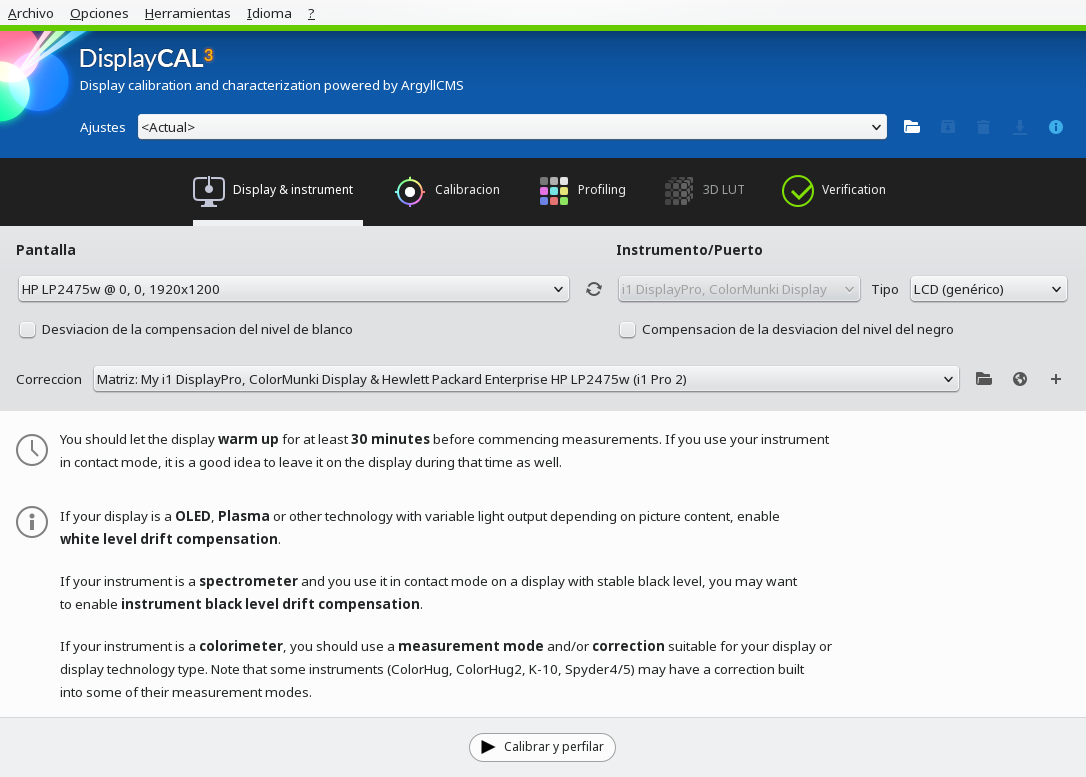
Task: Open the Herramientas menu
Action: 187,13
